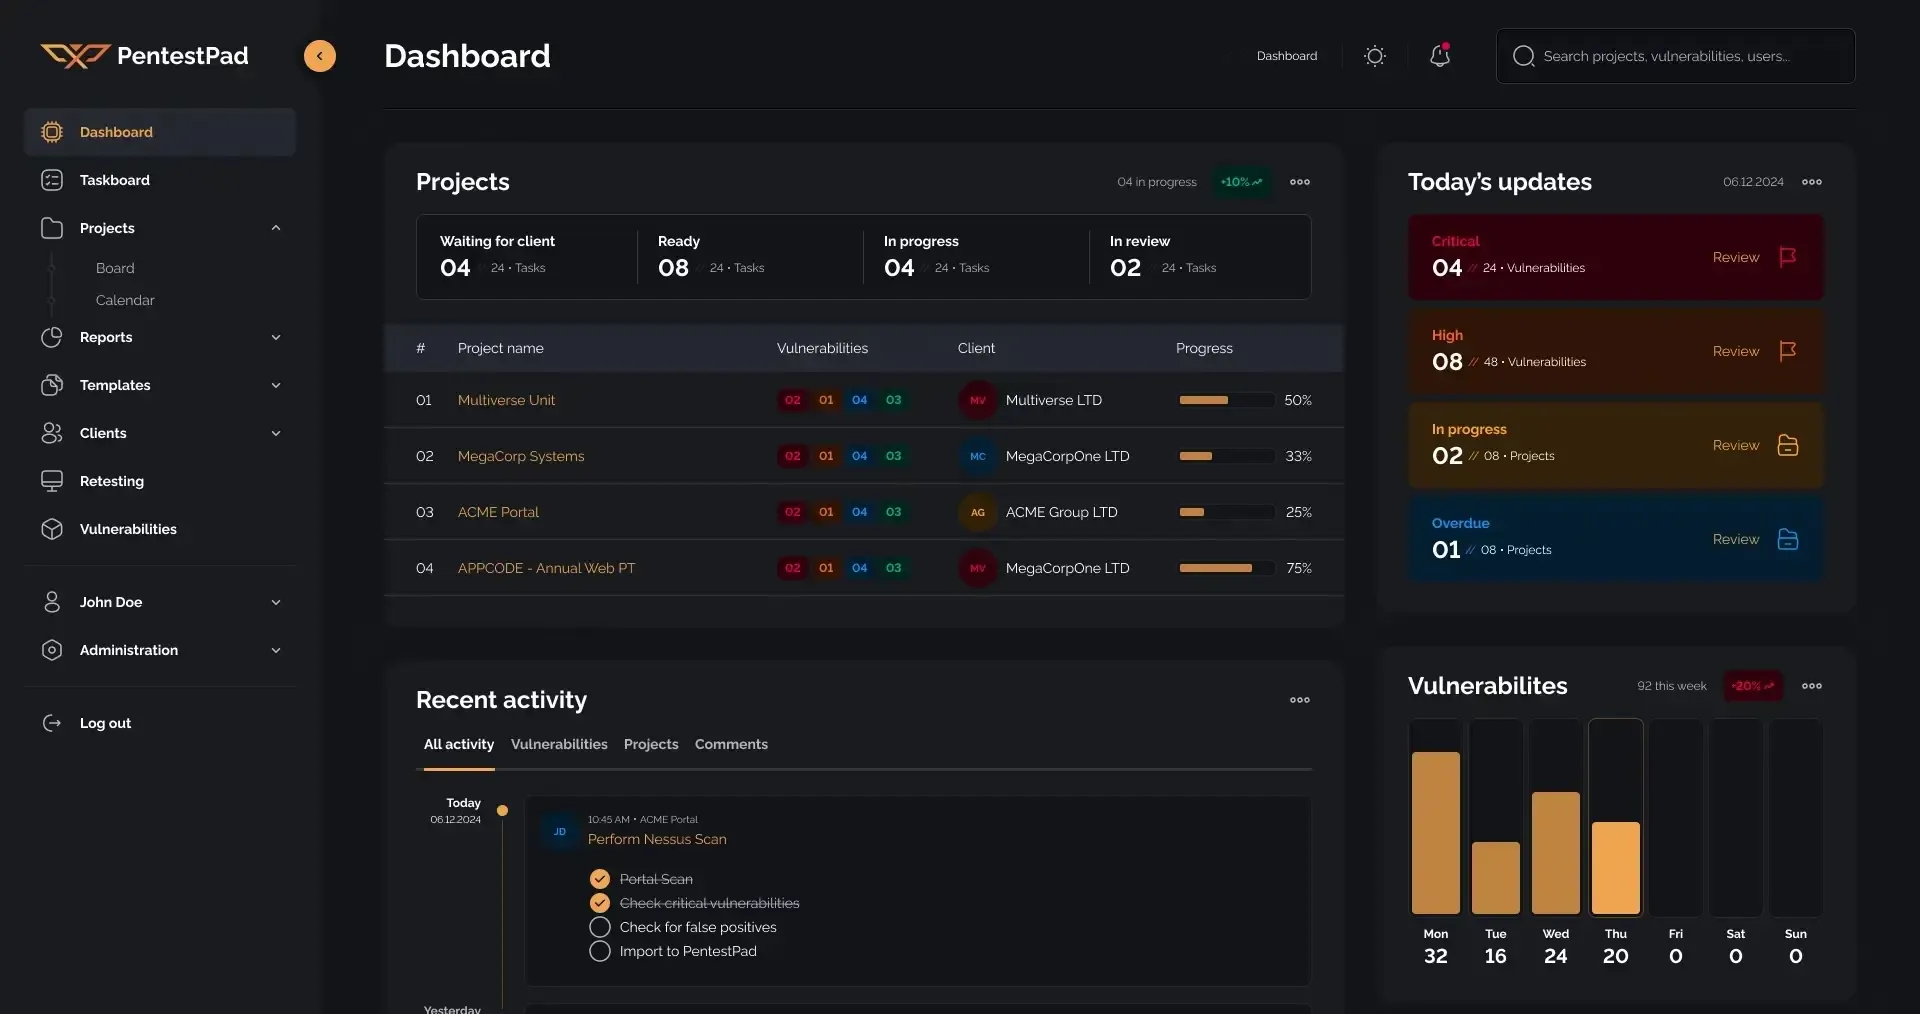Screen dimensions: 1920x1014
Task: Click the MV avatar for Multiverse LTD
Action: [x=978, y=400]
